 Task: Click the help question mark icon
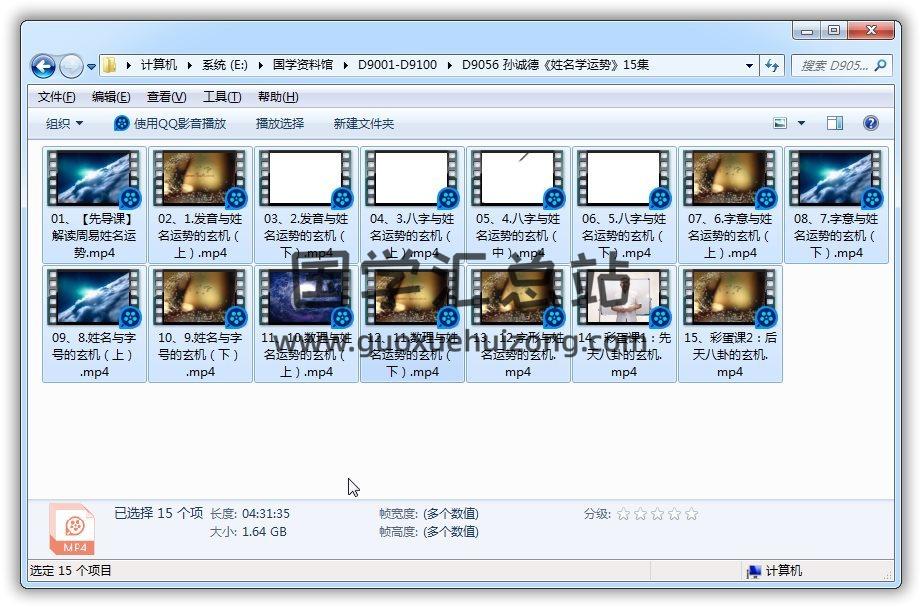point(871,123)
